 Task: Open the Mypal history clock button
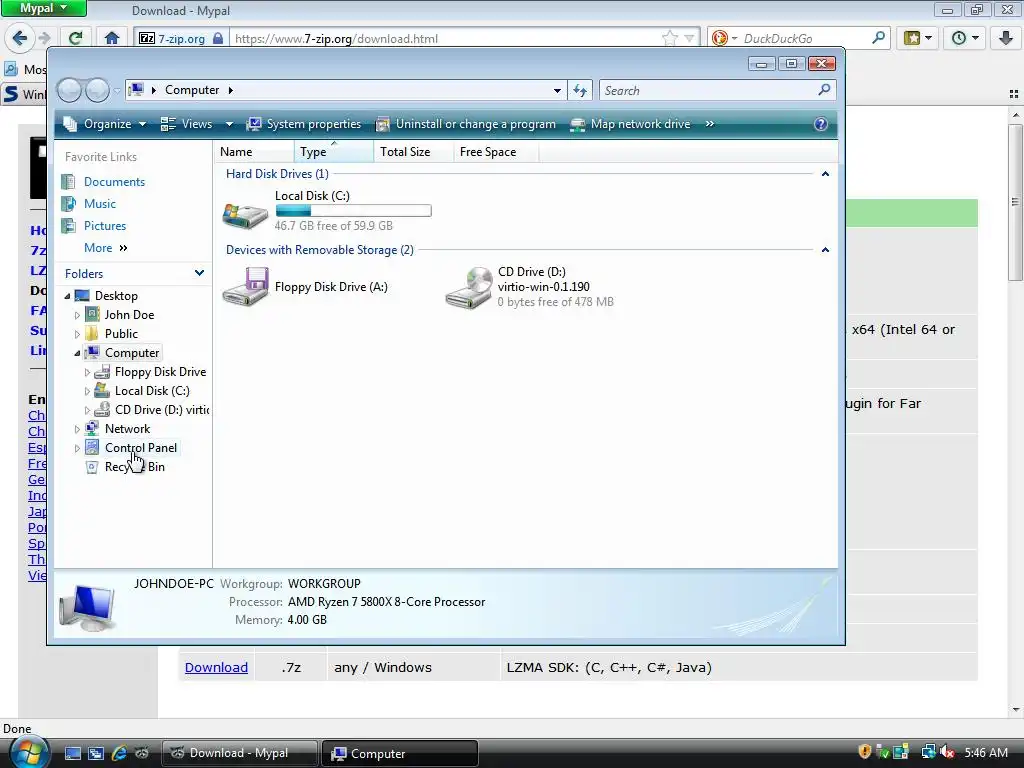pyautogui.click(x=965, y=38)
